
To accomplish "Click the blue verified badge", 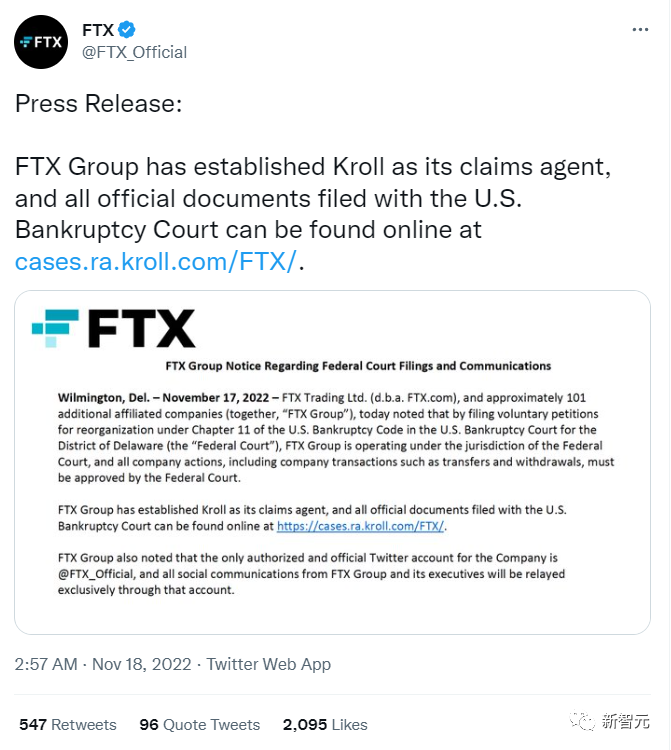I will [x=126, y=30].
